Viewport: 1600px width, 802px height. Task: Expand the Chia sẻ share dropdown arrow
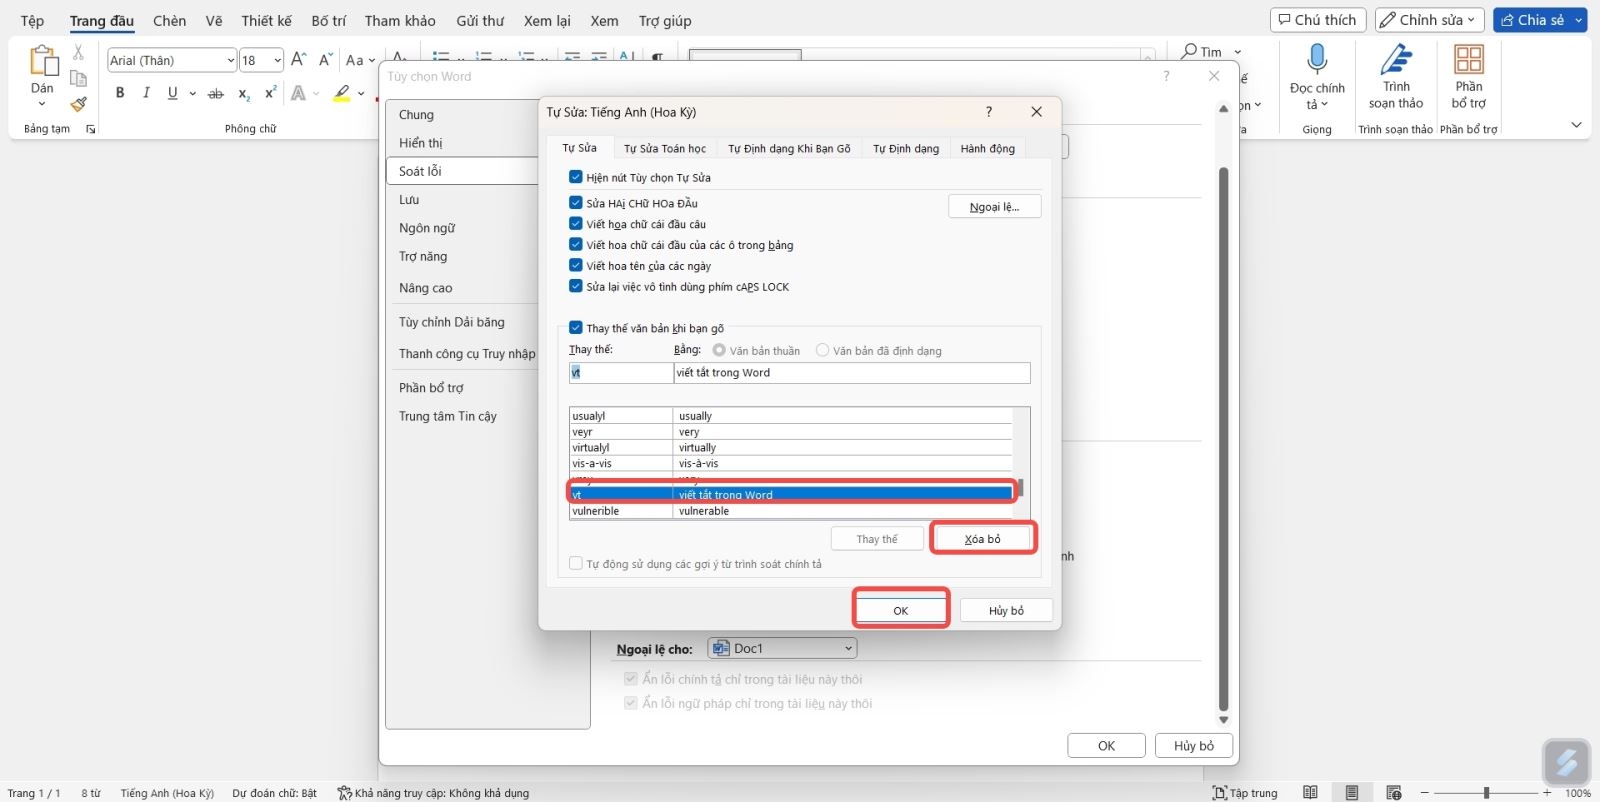pyautogui.click(x=1579, y=20)
